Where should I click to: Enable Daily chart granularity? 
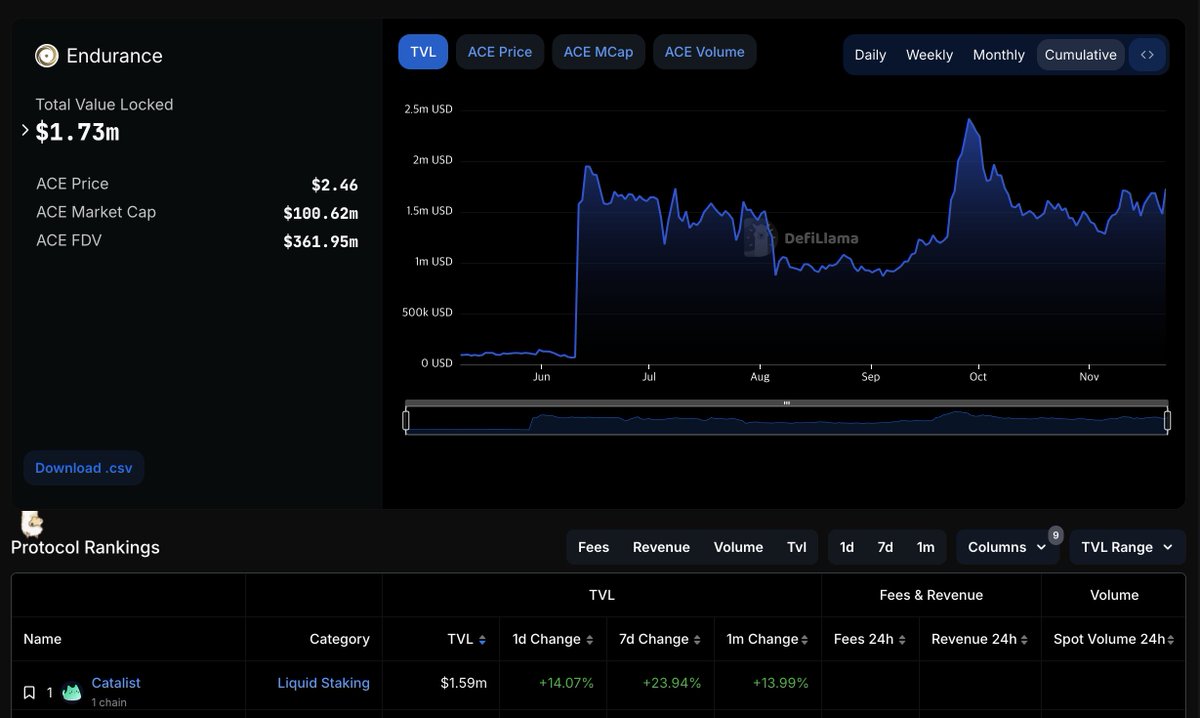click(869, 55)
